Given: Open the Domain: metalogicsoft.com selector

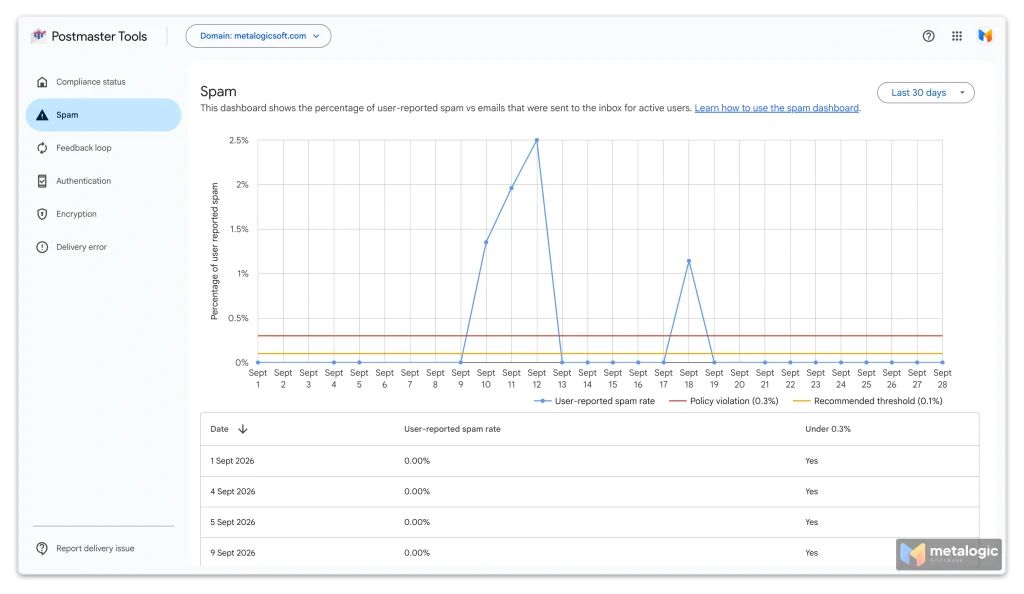Looking at the screenshot, I should click(x=259, y=36).
